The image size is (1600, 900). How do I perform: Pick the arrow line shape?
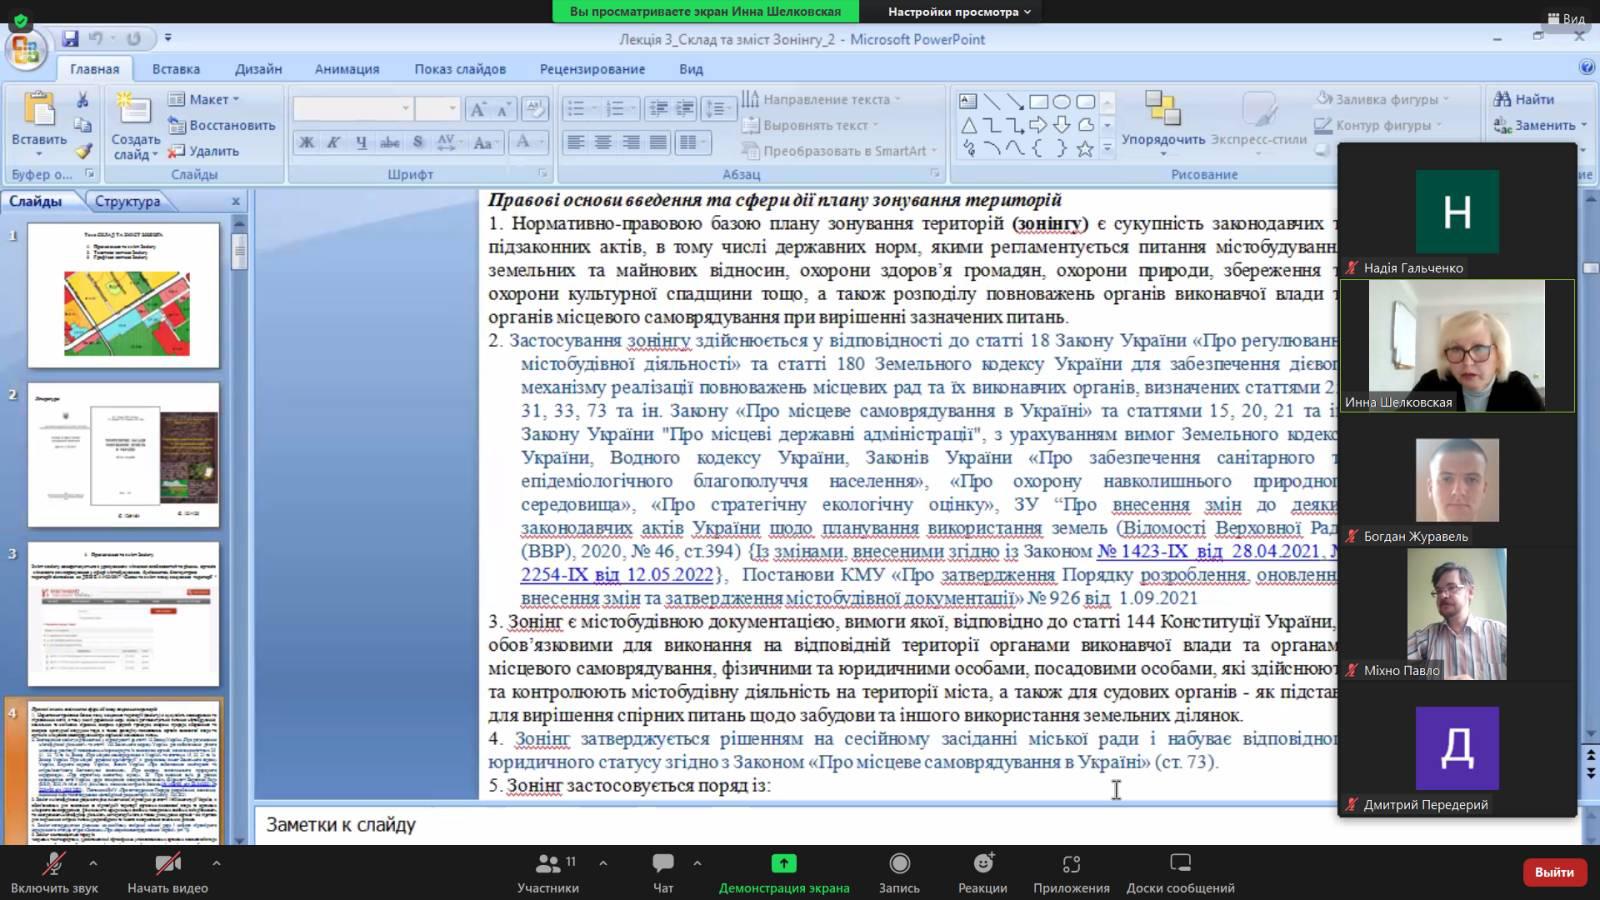coord(1015,101)
